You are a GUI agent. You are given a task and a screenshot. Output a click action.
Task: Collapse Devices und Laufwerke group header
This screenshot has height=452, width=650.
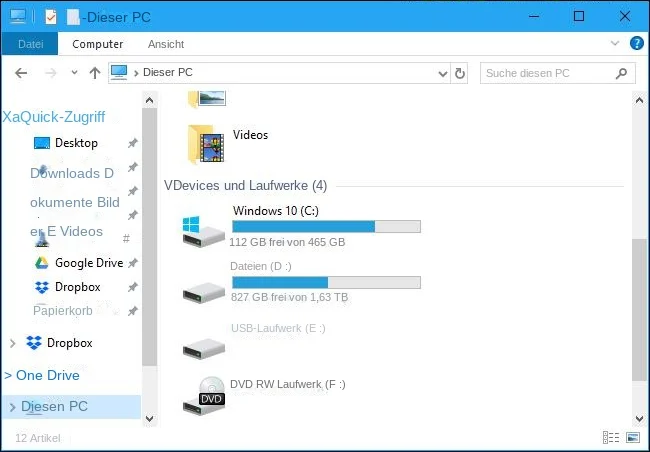pos(245,185)
